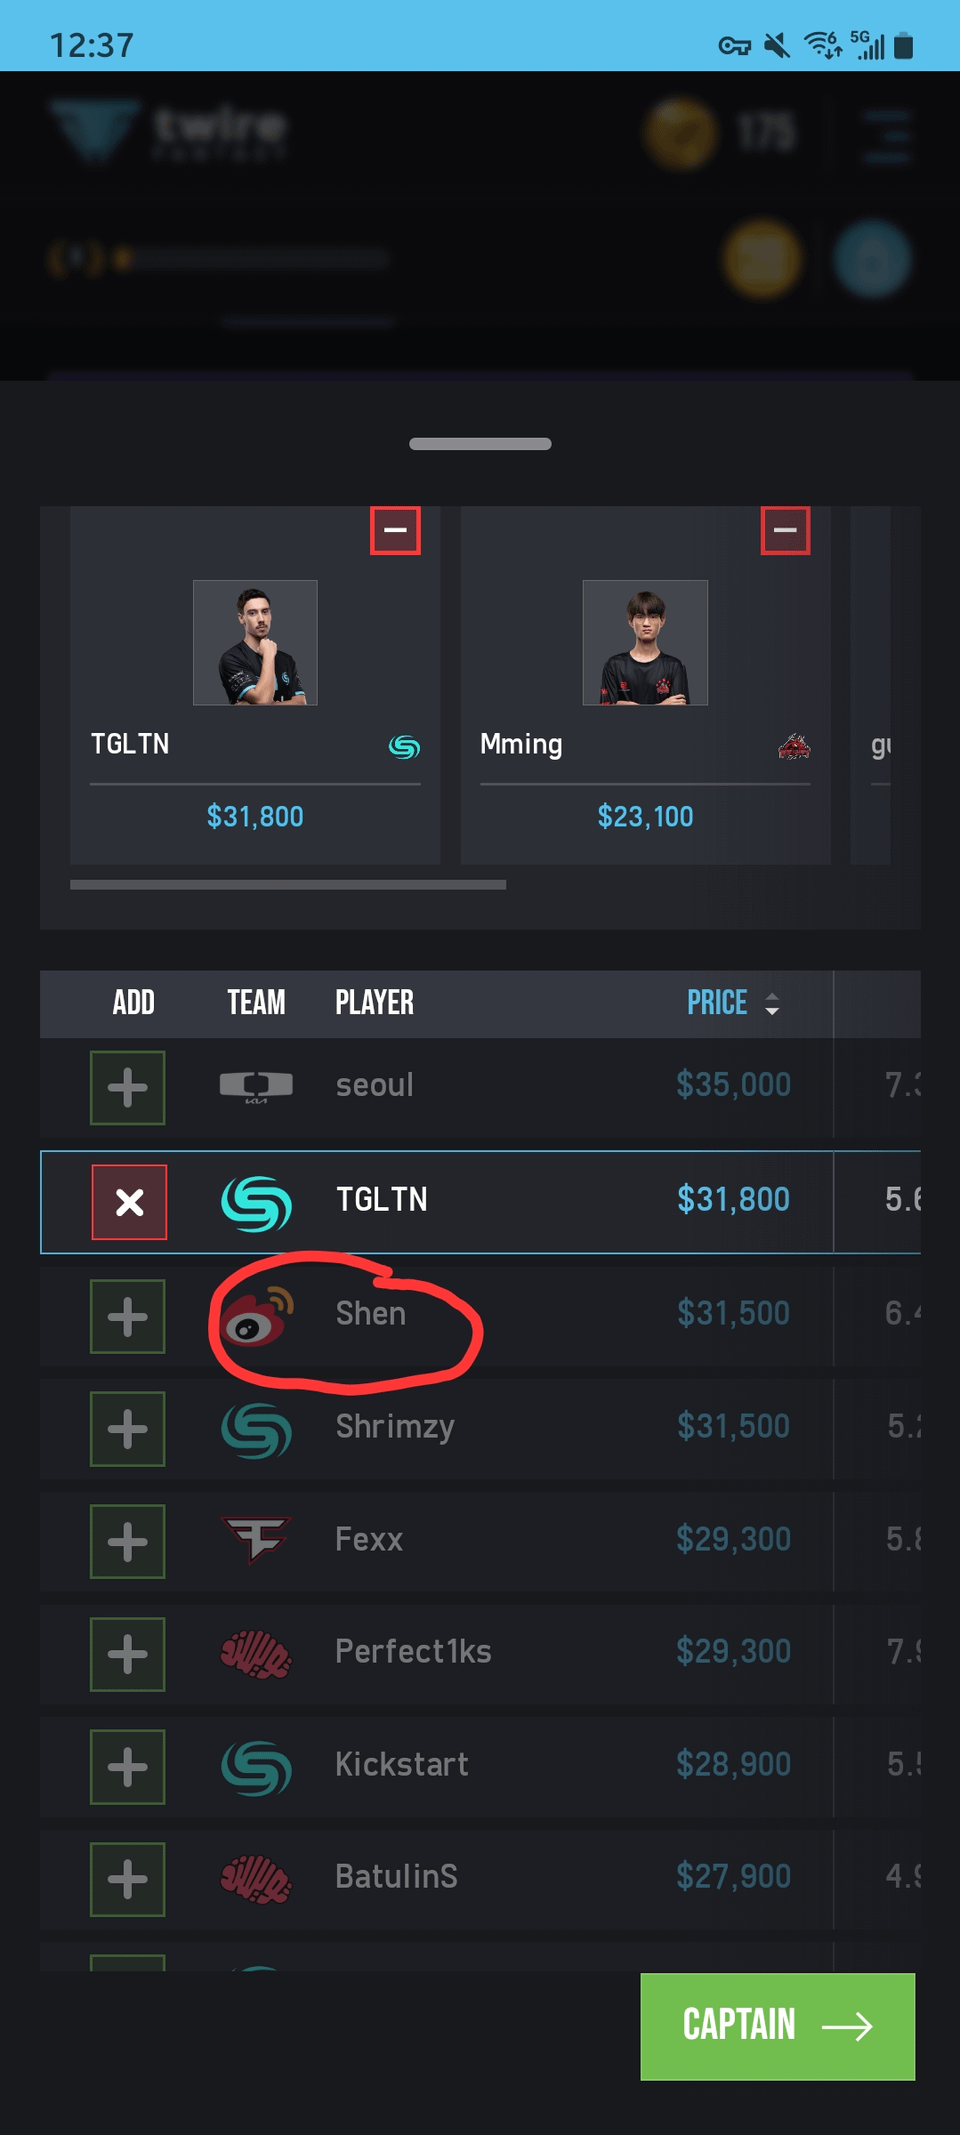Open TGLTN's player photo

point(255,643)
